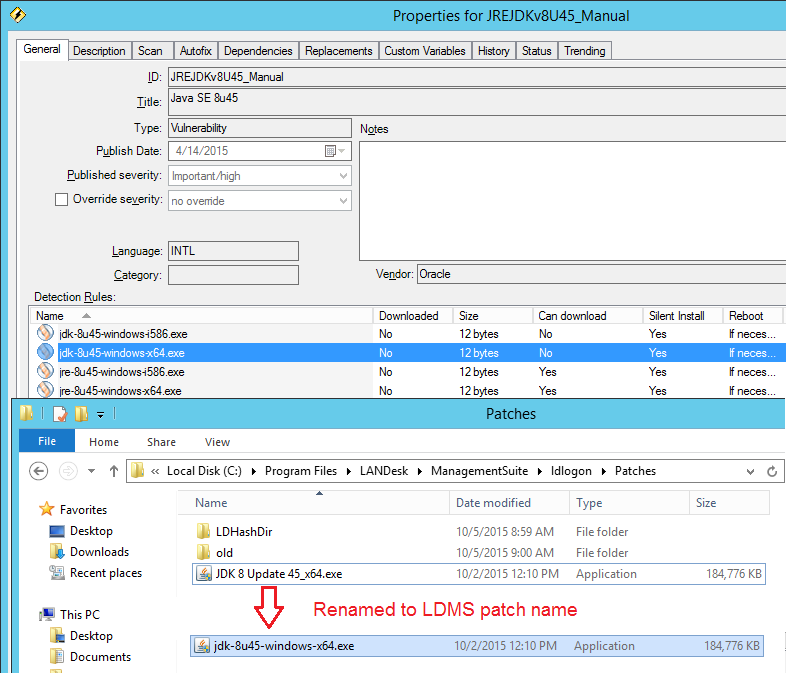Click the jre-8u45-windows-i586.exe rule icon
786x673 pixels.
point(46,372)
